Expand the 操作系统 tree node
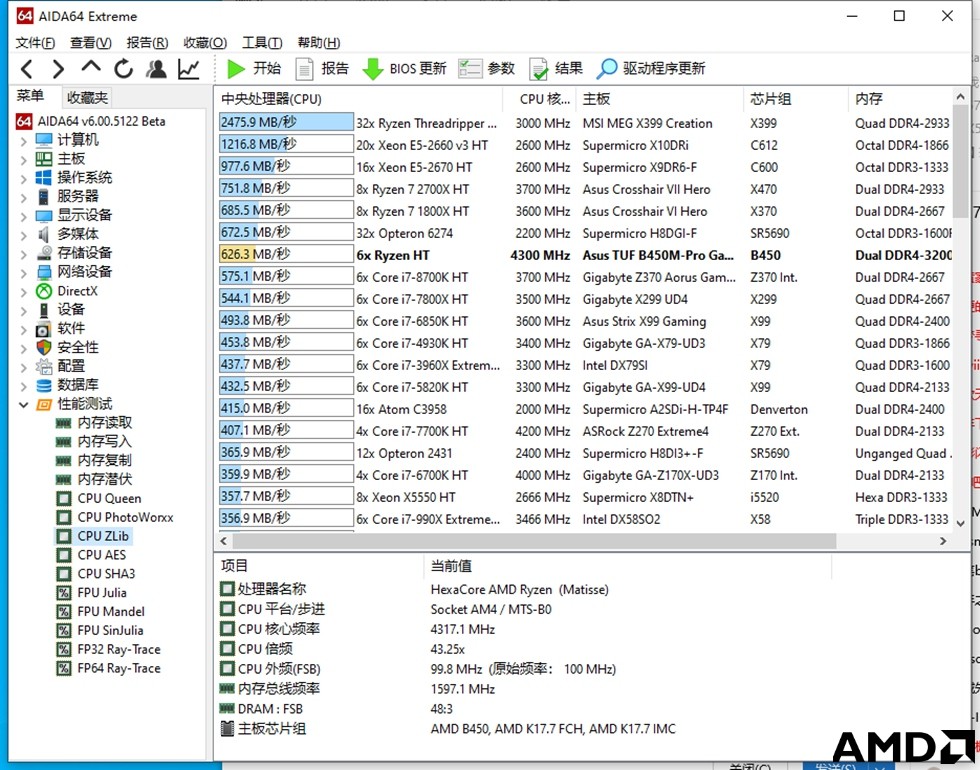The image size is (980, 770). (23, 178)
